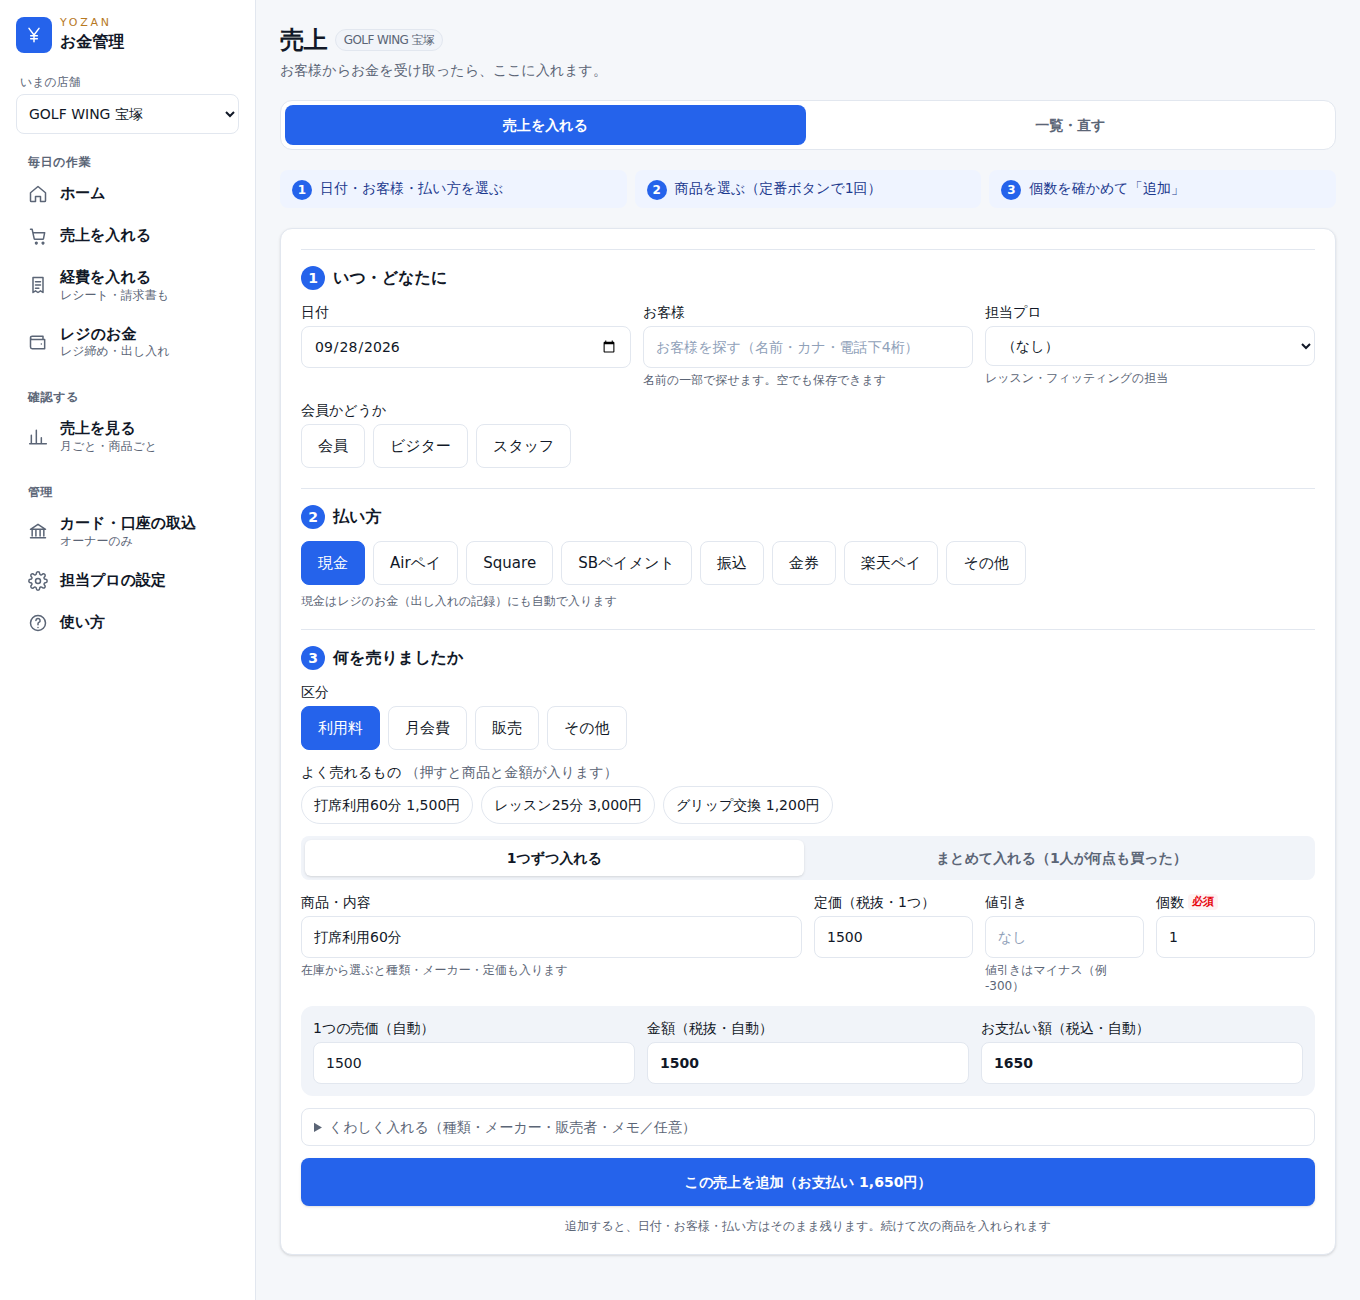Click the yen logo icon
Screen dimensions: 1360x1300
coord(34,35)
